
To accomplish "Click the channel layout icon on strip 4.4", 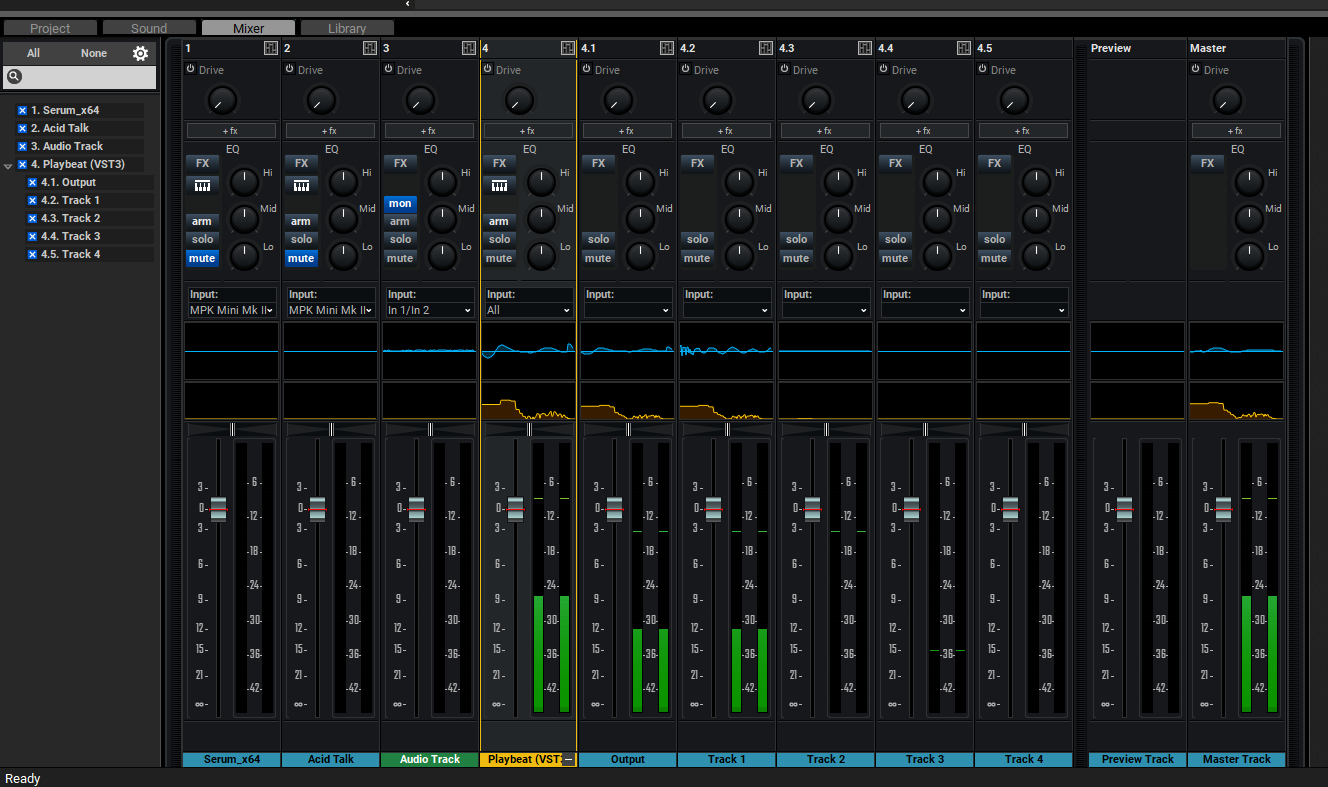I will (964, 48).
